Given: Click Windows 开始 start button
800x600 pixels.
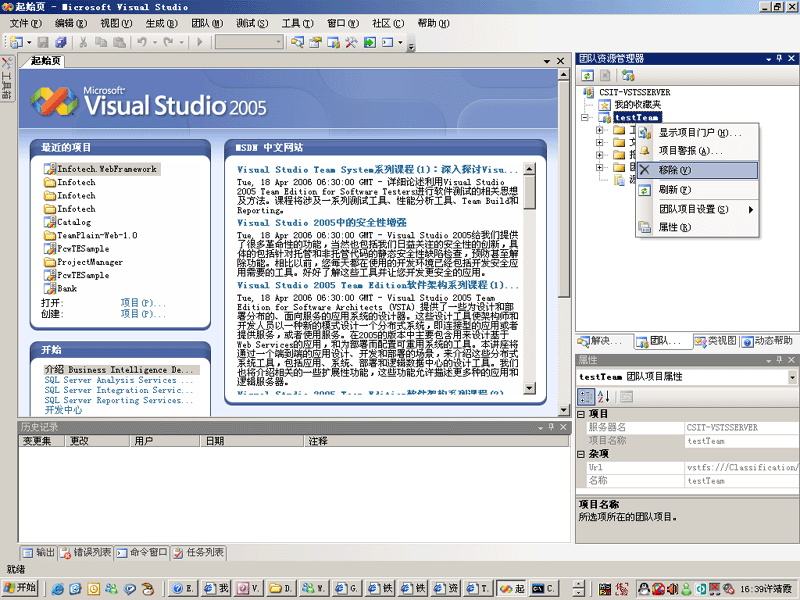Looking at the screenshot, I should pyautogui.click(x=20, y=588).
